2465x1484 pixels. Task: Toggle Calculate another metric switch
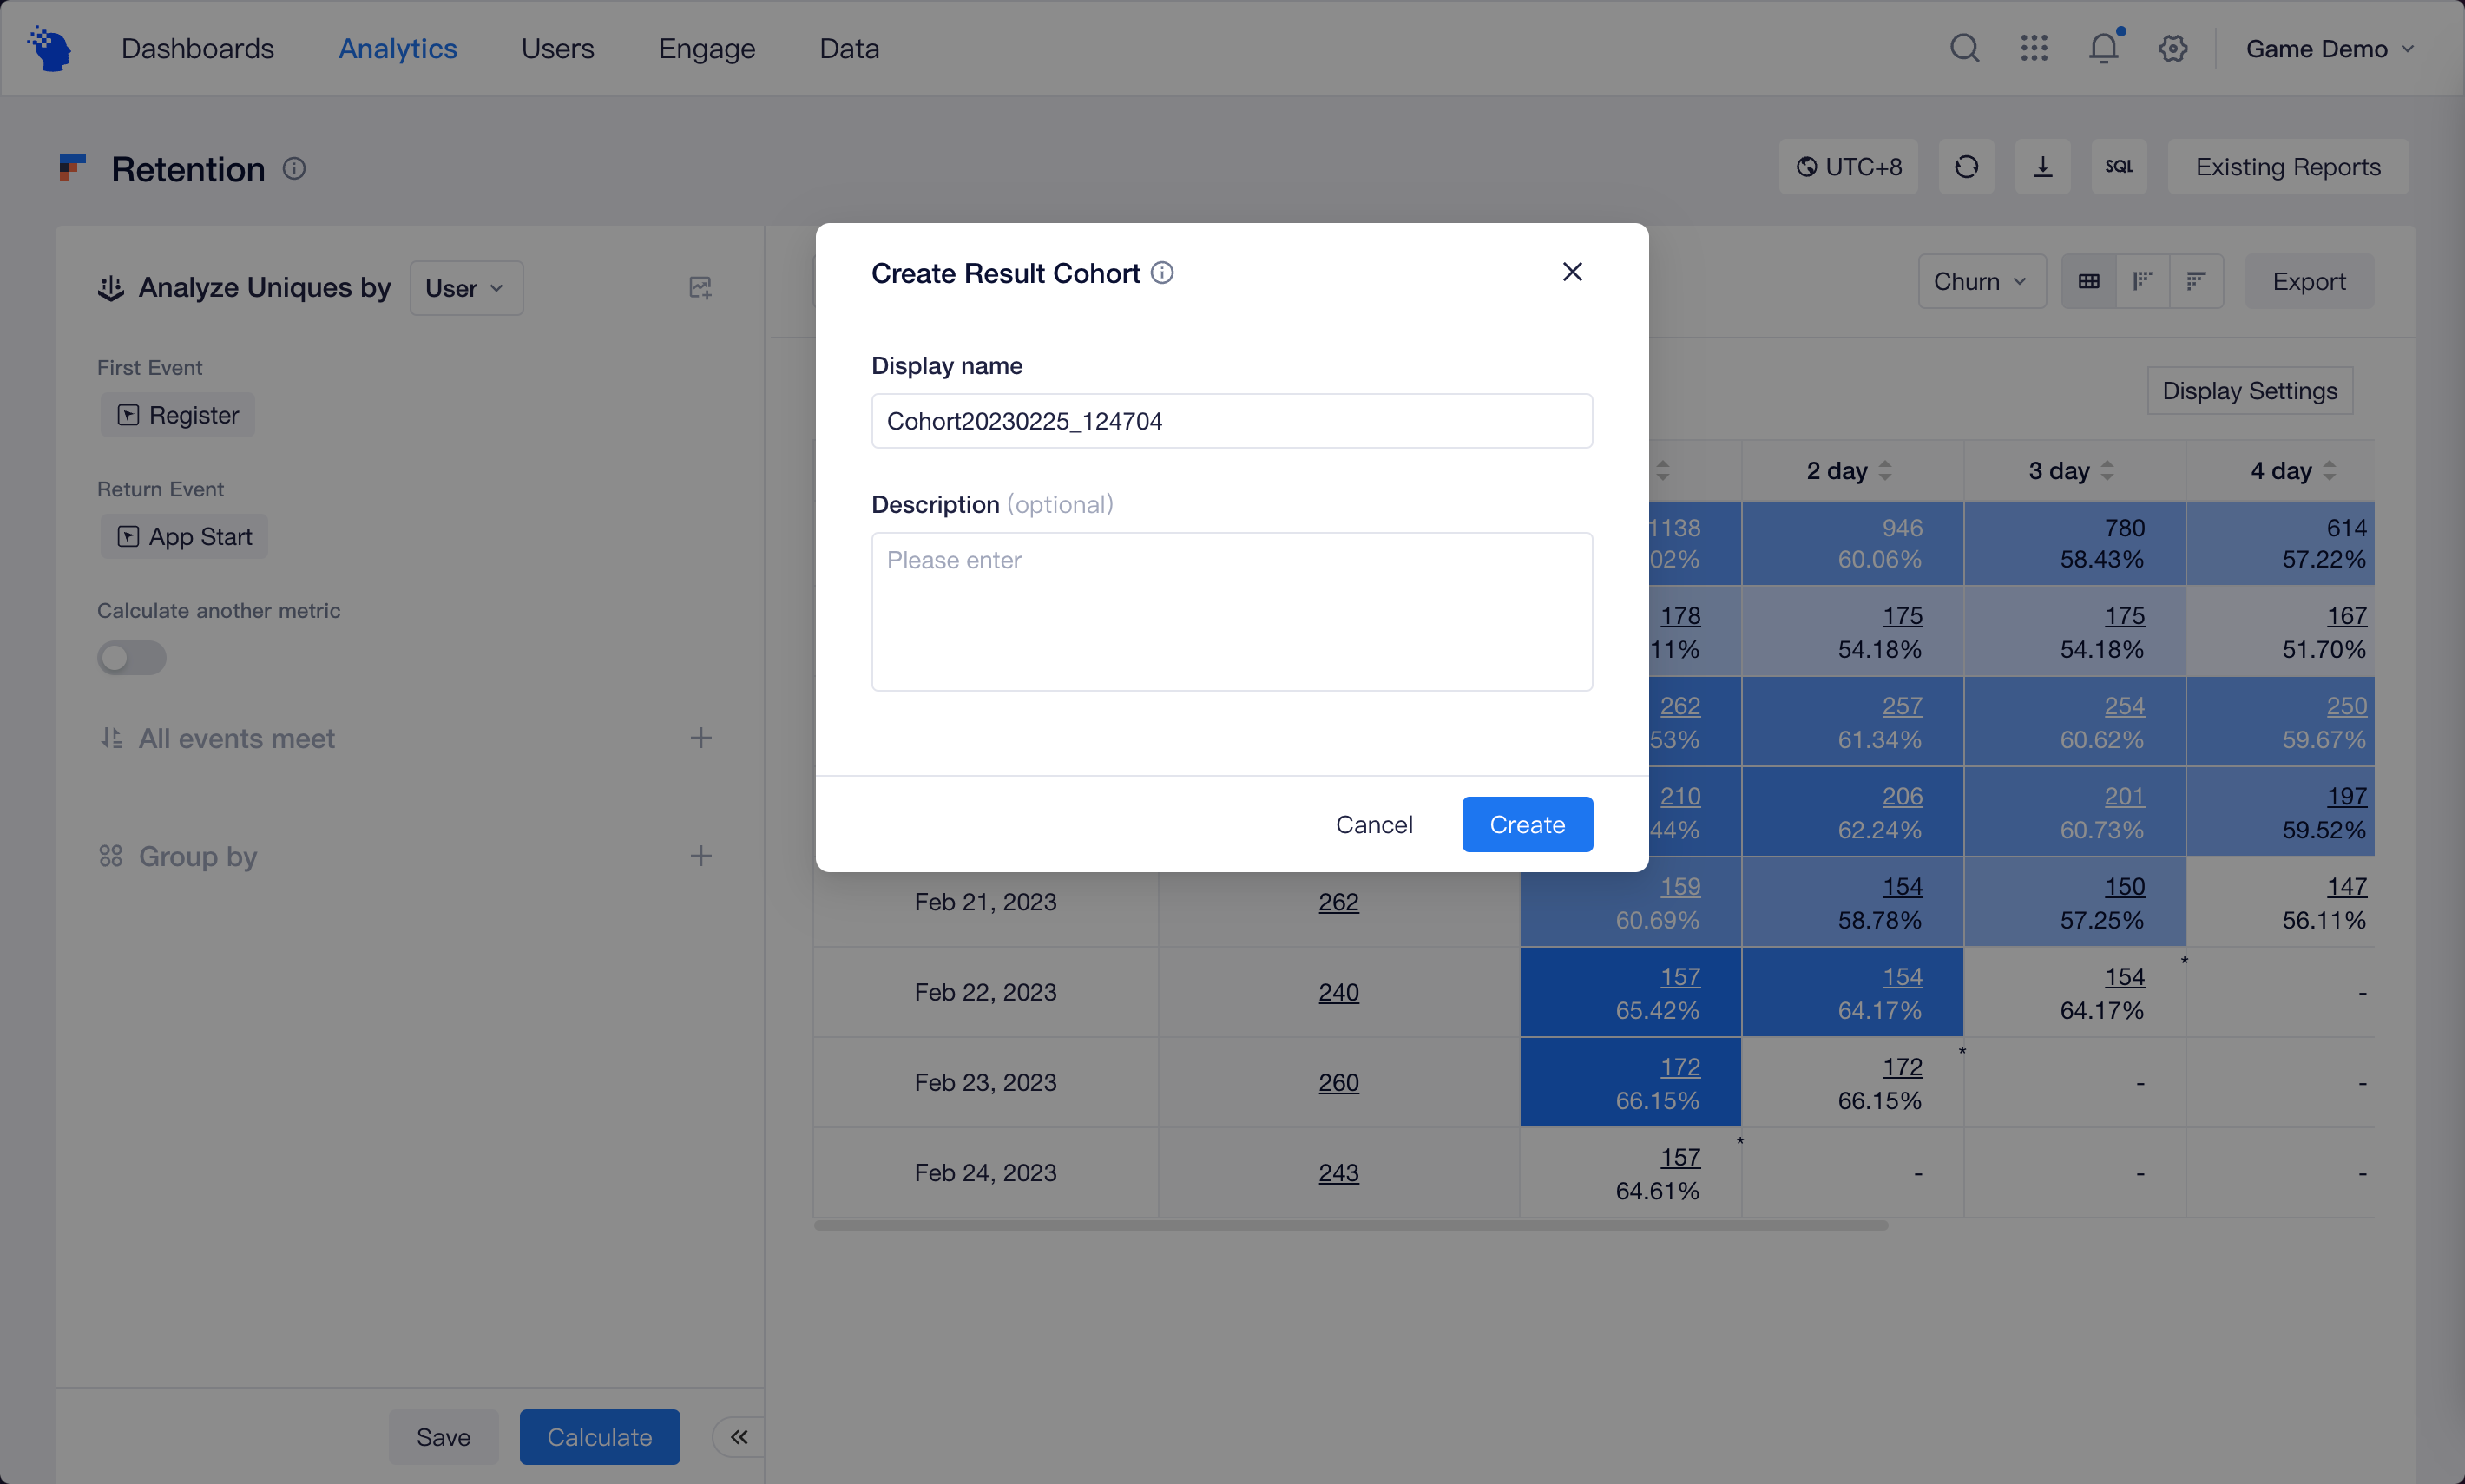coord(131,657)
